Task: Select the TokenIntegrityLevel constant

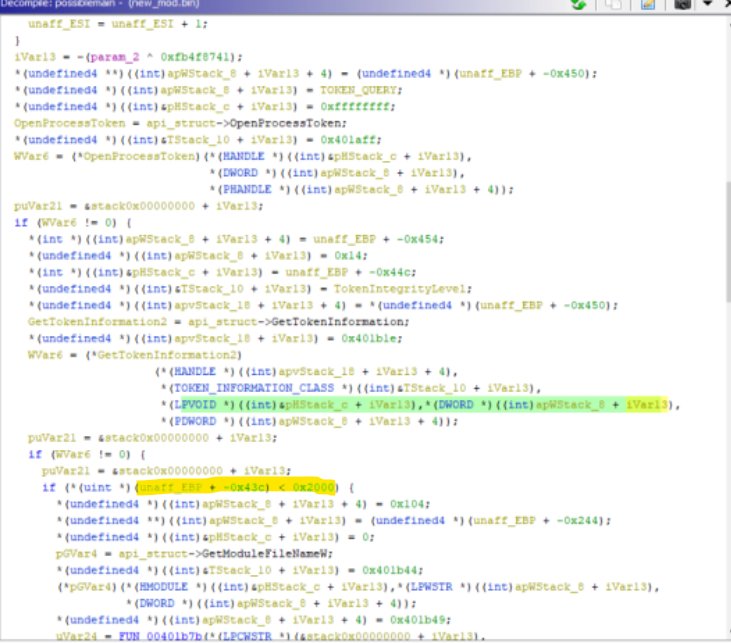Action: (x=399, y=289)
